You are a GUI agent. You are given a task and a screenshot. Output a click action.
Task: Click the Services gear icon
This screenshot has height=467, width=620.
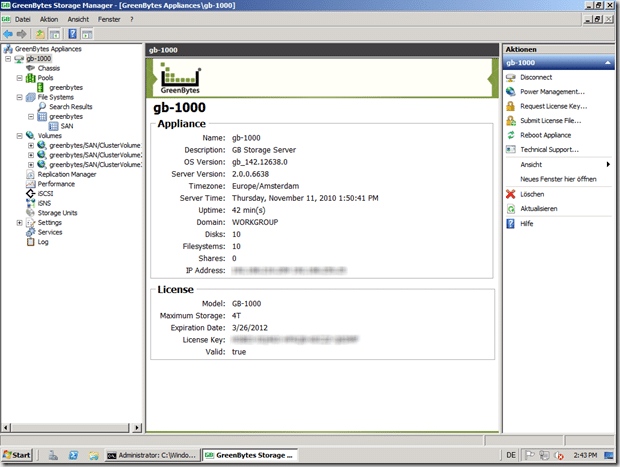tap(30, 232)
